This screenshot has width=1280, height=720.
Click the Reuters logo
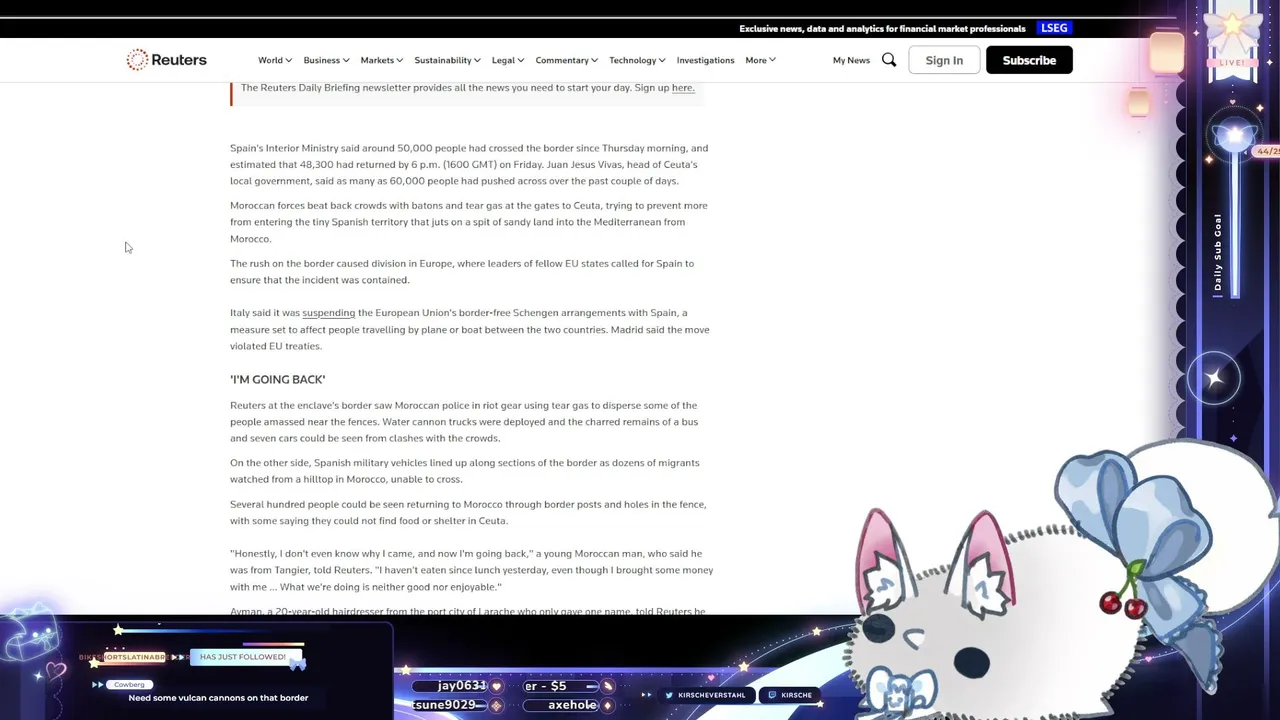(x=166, y=60)
